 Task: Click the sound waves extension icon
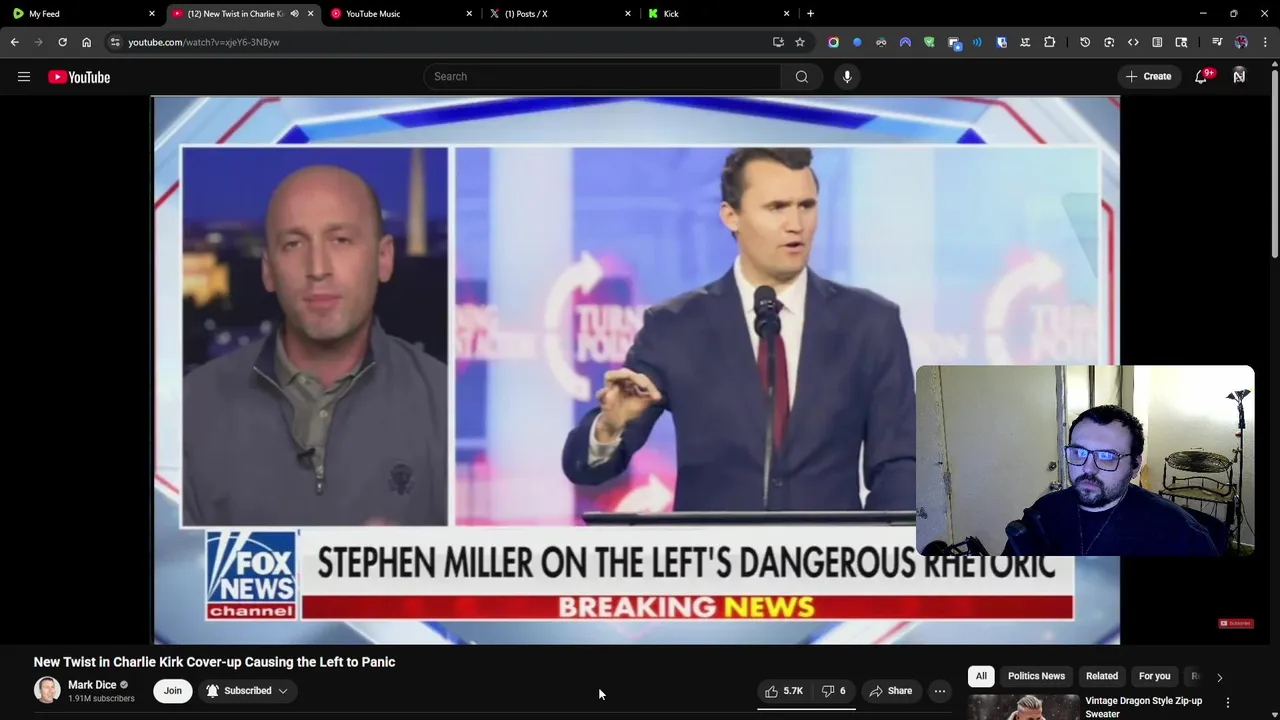977,42
